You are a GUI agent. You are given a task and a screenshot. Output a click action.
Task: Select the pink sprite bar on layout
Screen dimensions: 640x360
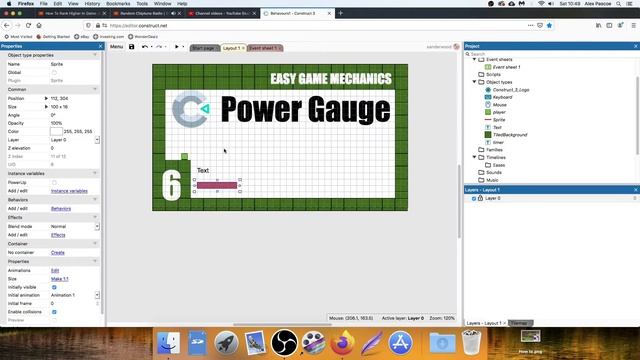click(217, 185)
